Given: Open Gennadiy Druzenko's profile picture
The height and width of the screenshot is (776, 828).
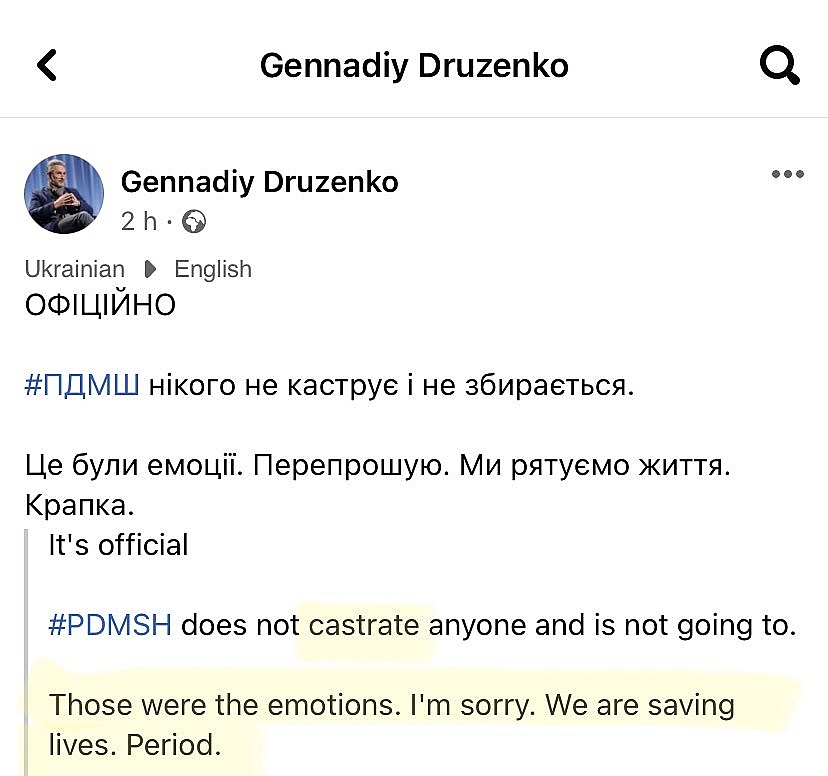Looking at the screenshot, I should coord(63,194).
